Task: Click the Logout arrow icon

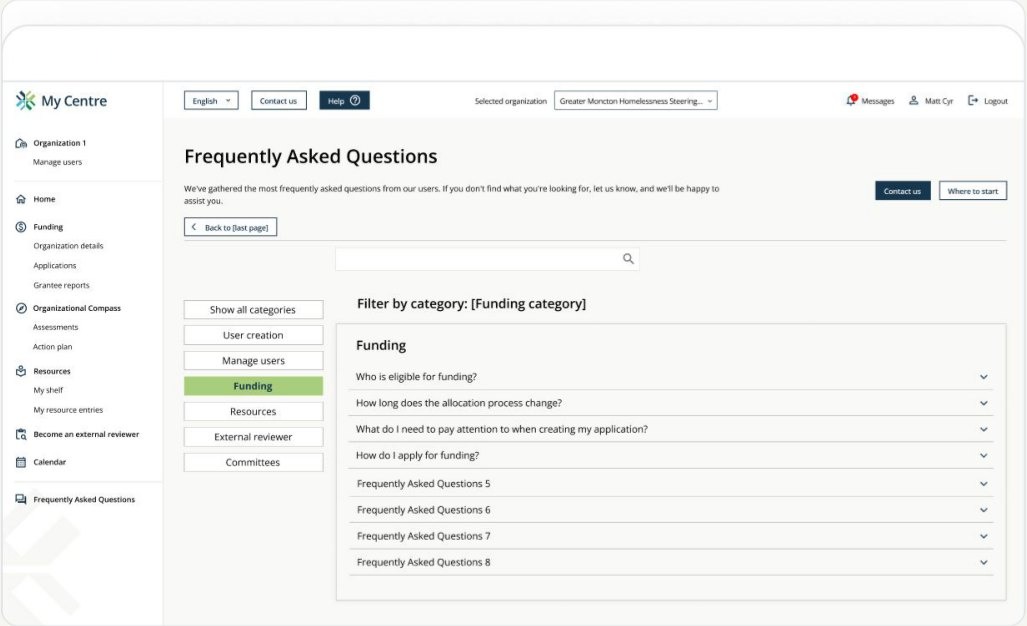Action: tap(973, 100)
